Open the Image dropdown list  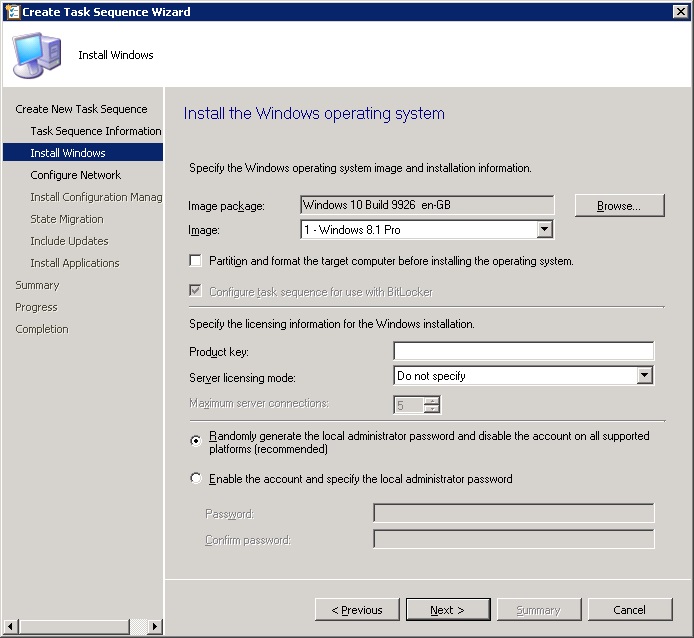(544, 230)
